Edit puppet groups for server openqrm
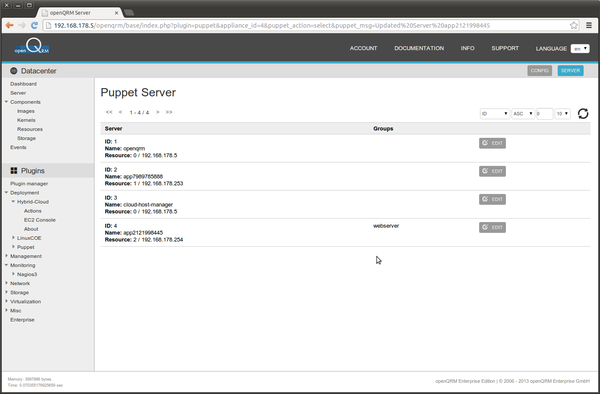Image resolution: width=600 pixels, height=394 pixels. 492,143
